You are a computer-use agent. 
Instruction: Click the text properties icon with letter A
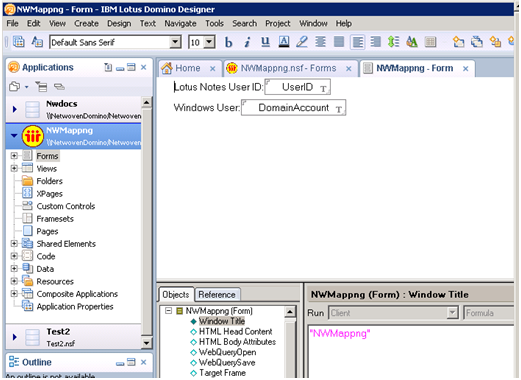tap(412, 42)
